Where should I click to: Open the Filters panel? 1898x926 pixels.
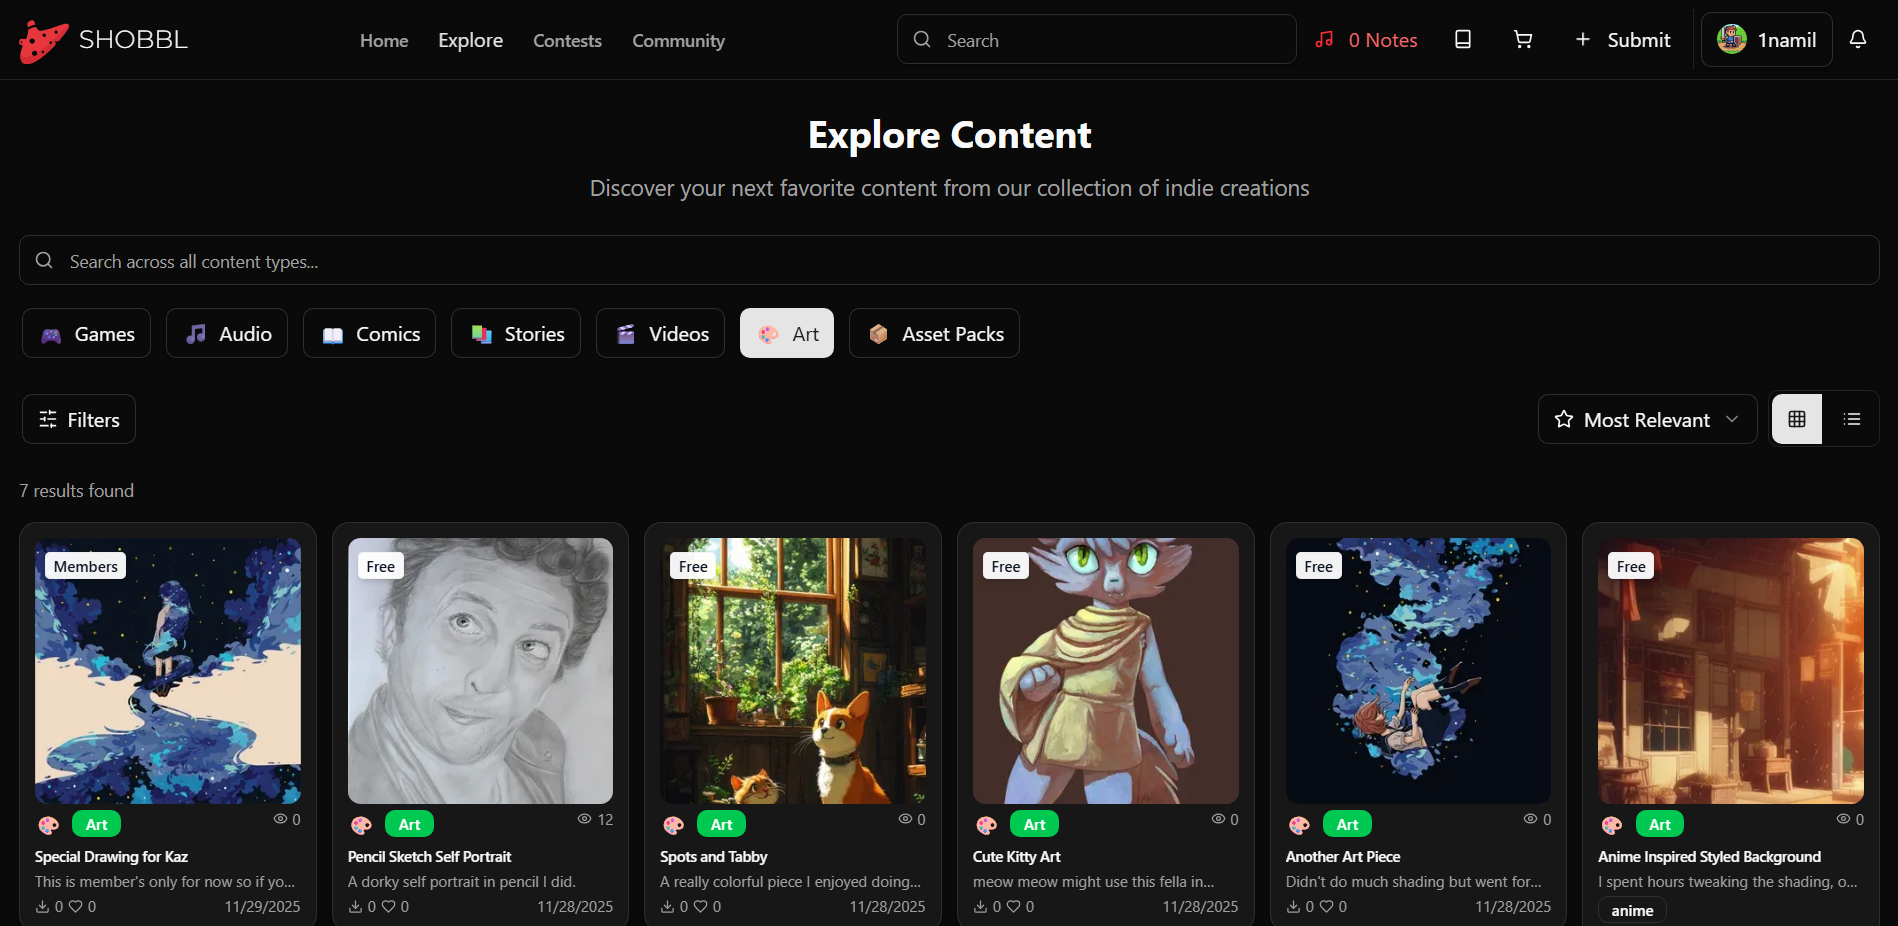[x=79, y=420]
